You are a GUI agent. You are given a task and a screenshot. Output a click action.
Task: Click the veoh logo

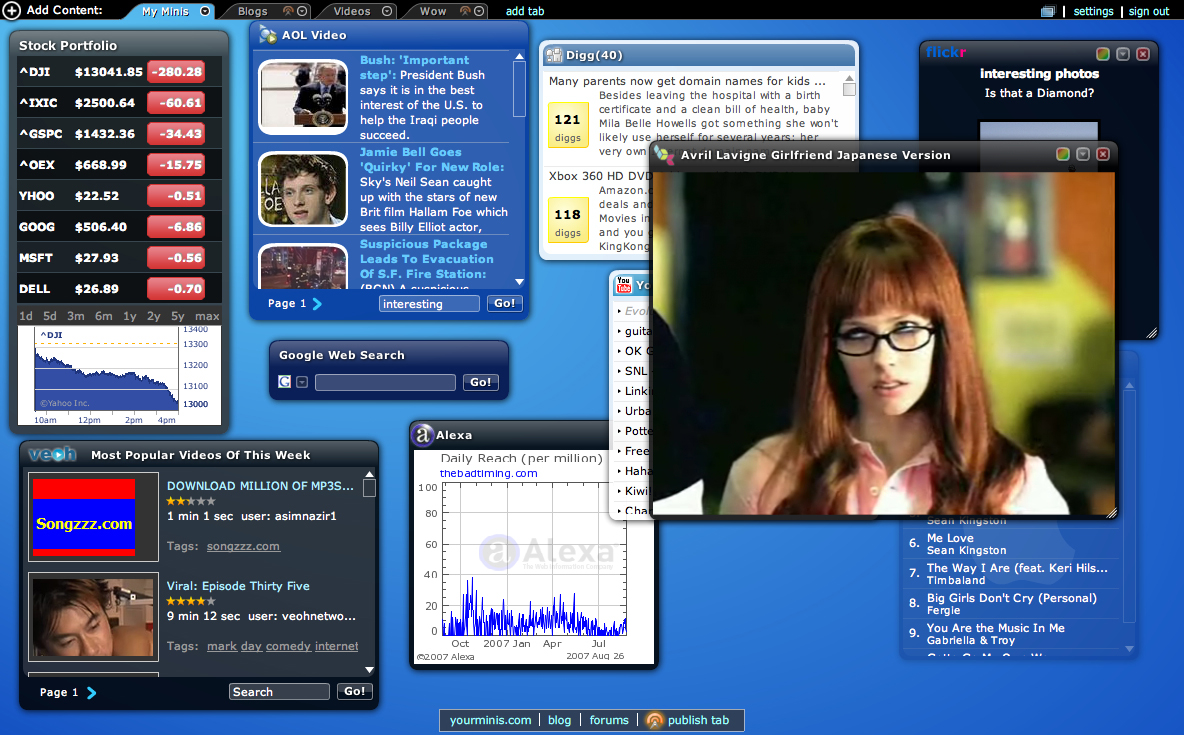(x=52, y=454)
